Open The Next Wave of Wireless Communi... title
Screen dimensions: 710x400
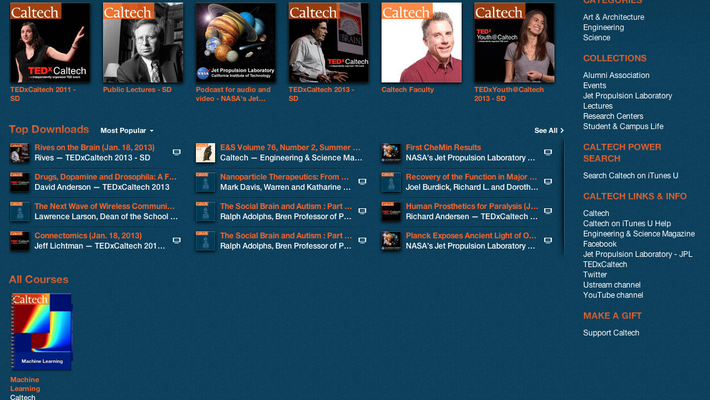(x=105, y=206)
